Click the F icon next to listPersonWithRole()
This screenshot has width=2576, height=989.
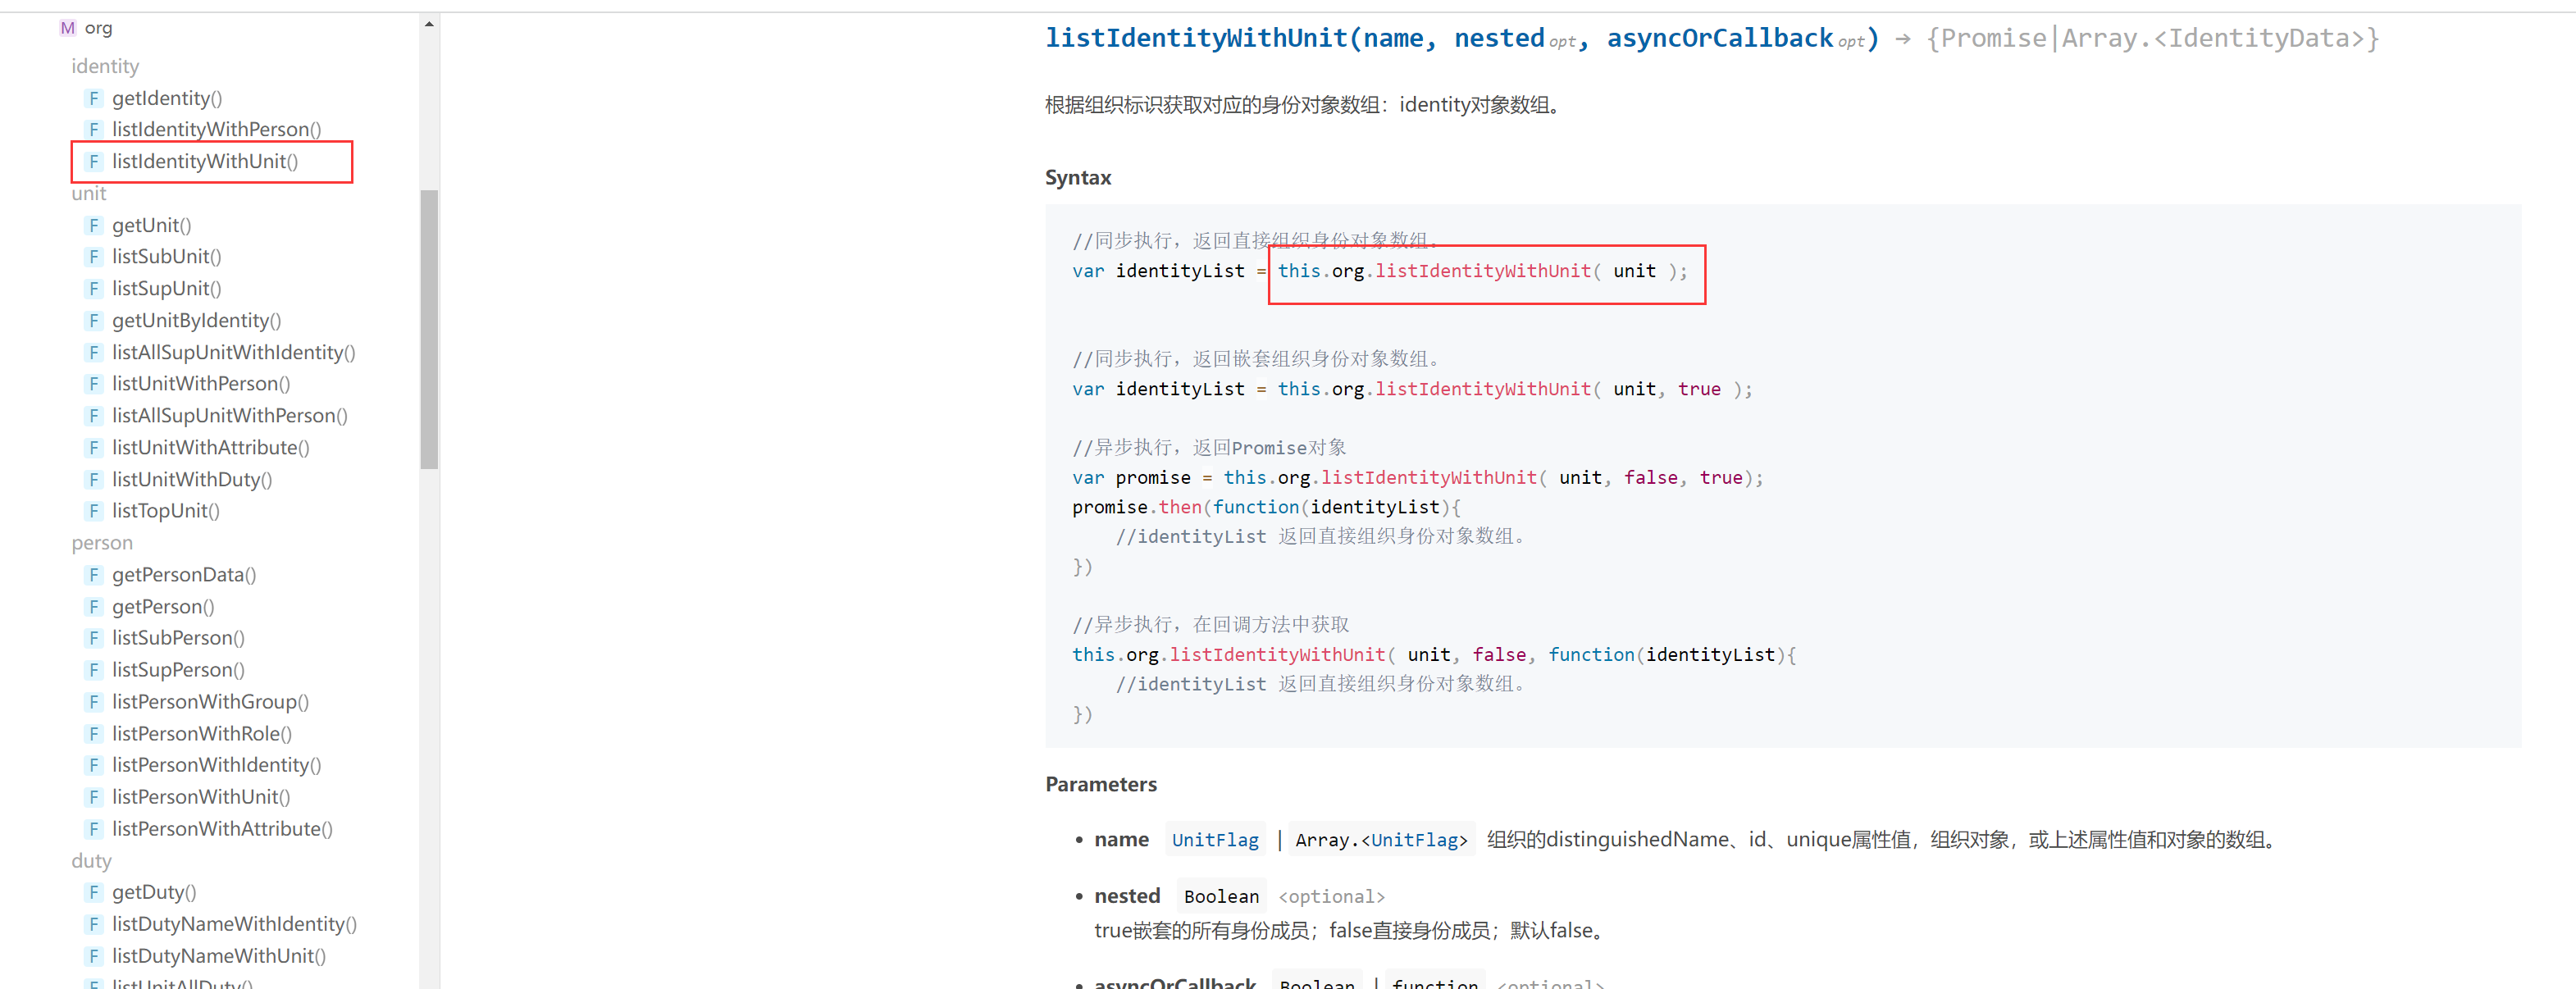94,734
